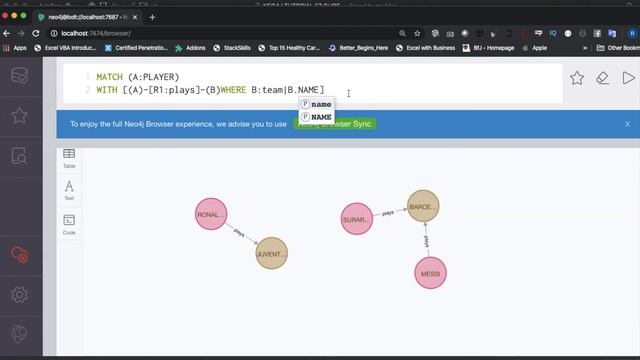Screen dimensions: 640x360
Task: Open the Better_Begins_Here bookmark
Action: tap(358, 48)
